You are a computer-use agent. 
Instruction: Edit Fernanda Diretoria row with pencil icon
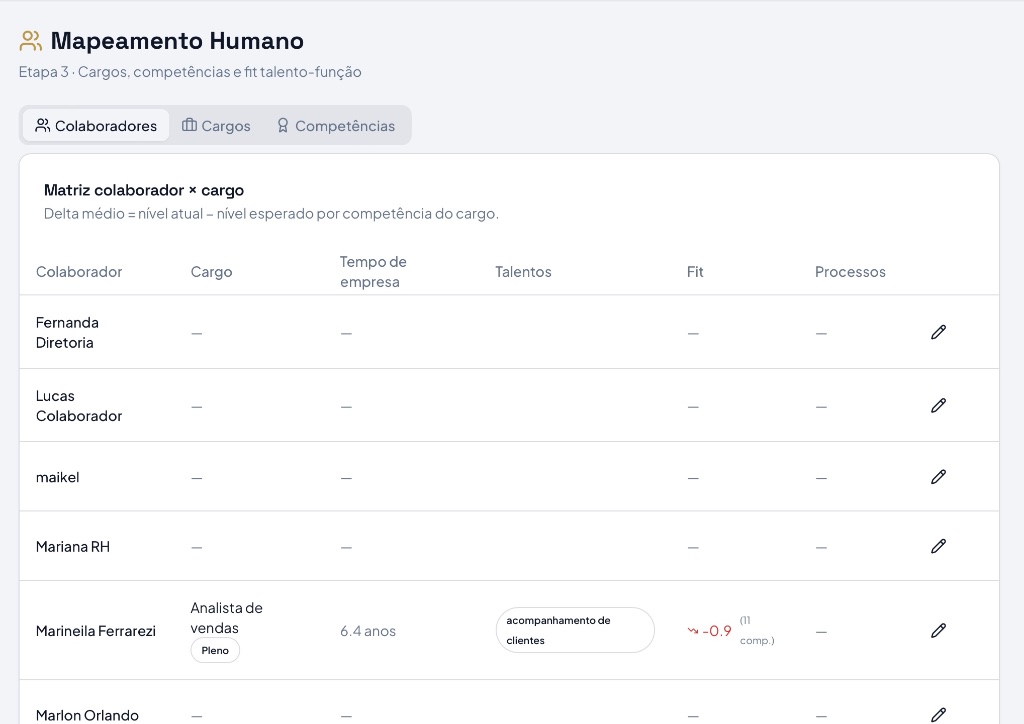[938, 332]
